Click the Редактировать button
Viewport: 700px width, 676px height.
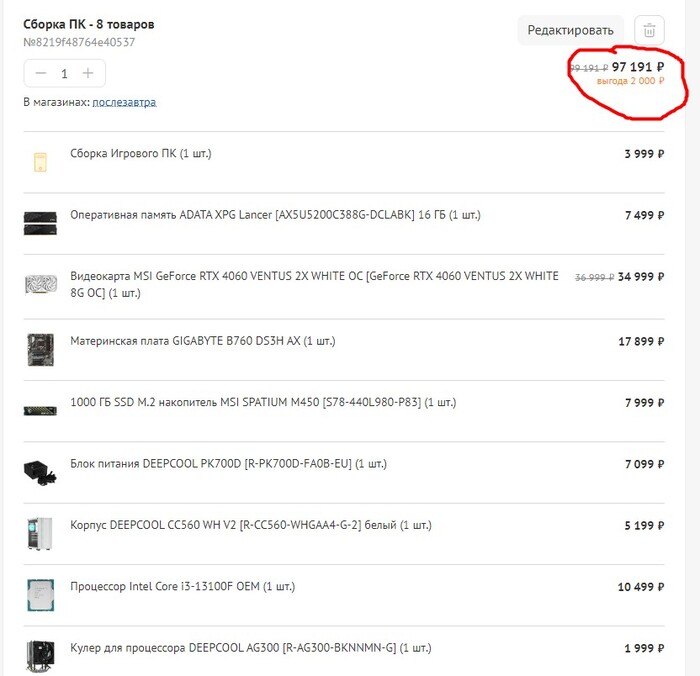(x=570, y=30)
